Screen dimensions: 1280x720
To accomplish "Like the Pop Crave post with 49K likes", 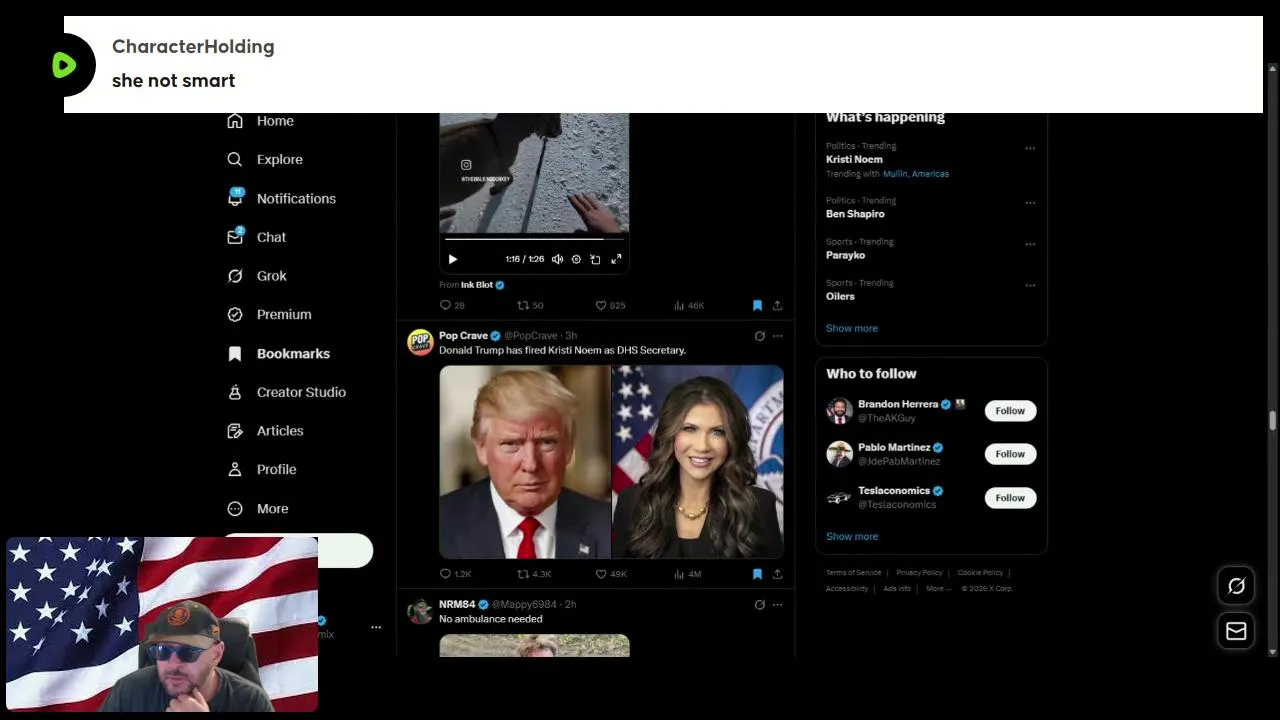I will point(611,574).
